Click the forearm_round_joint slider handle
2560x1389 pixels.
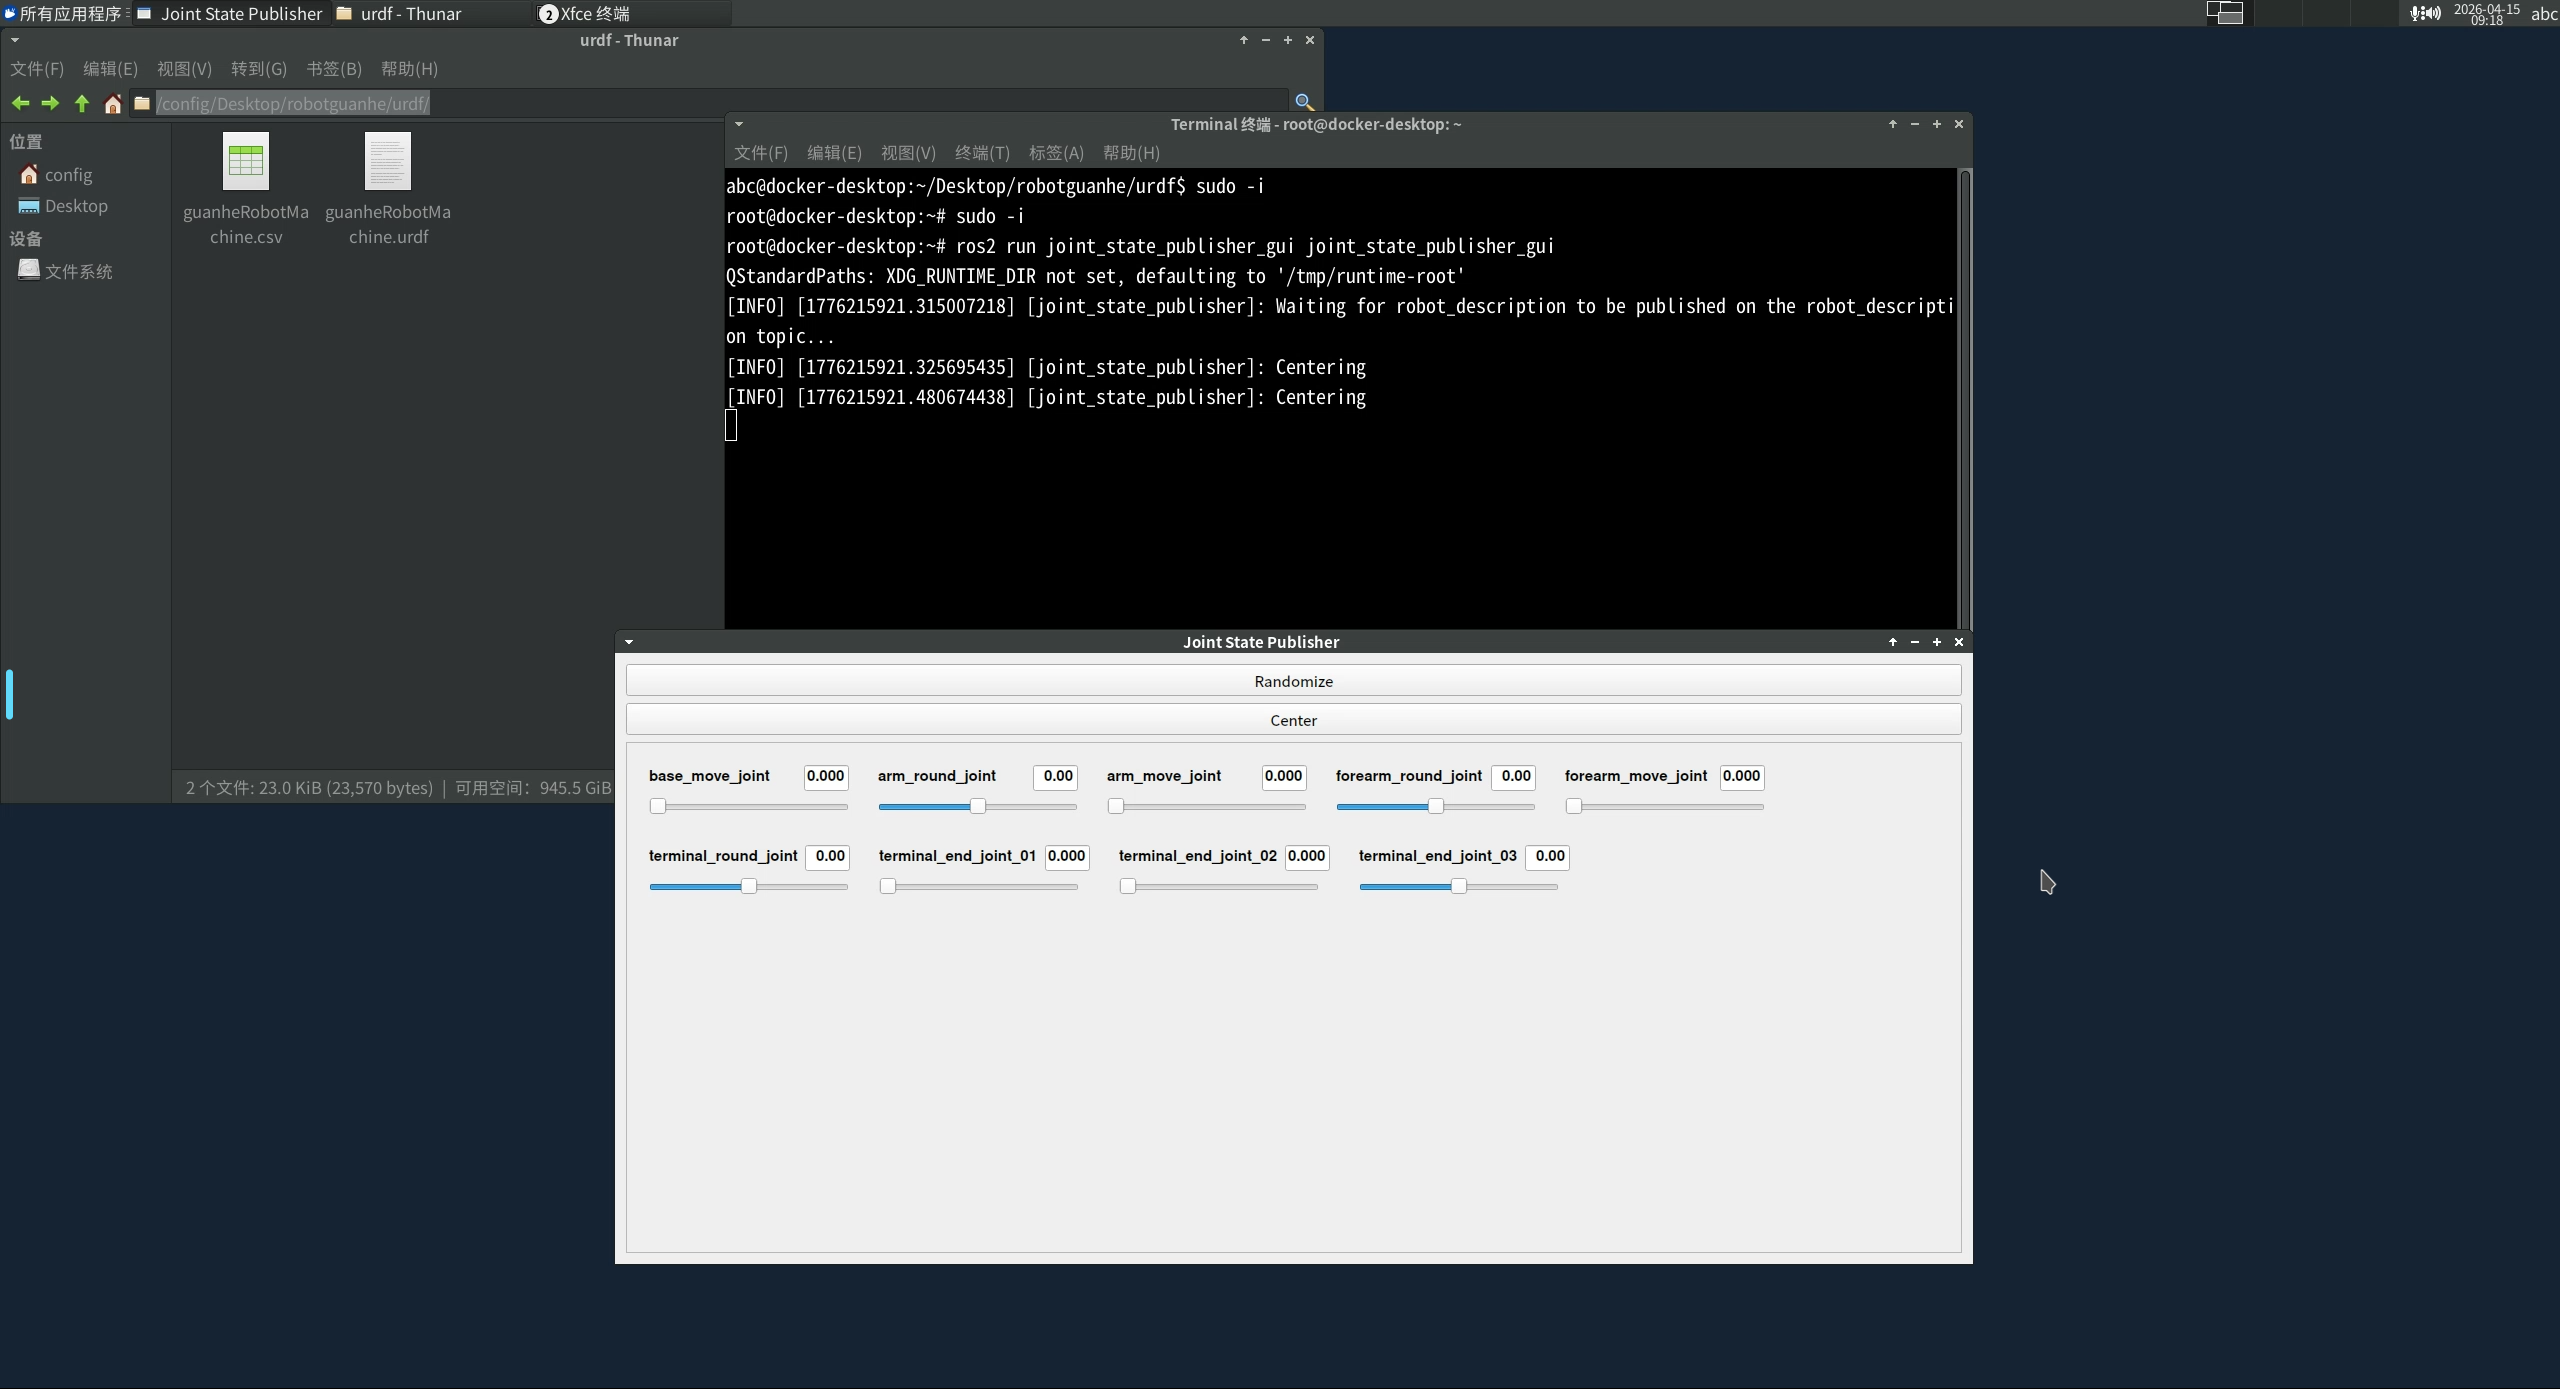tap(1436, 806)
